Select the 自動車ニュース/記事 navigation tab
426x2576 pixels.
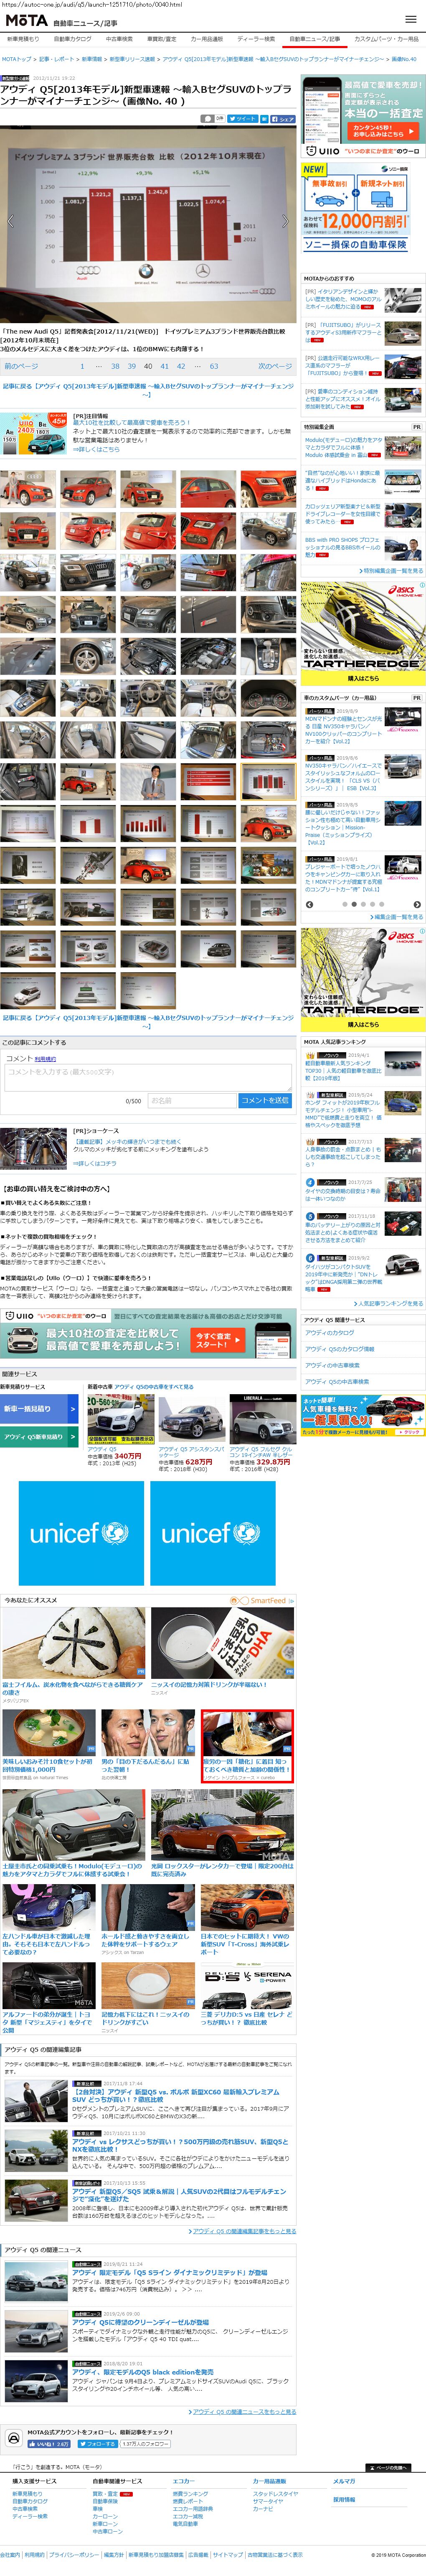[x=314, y=39]
